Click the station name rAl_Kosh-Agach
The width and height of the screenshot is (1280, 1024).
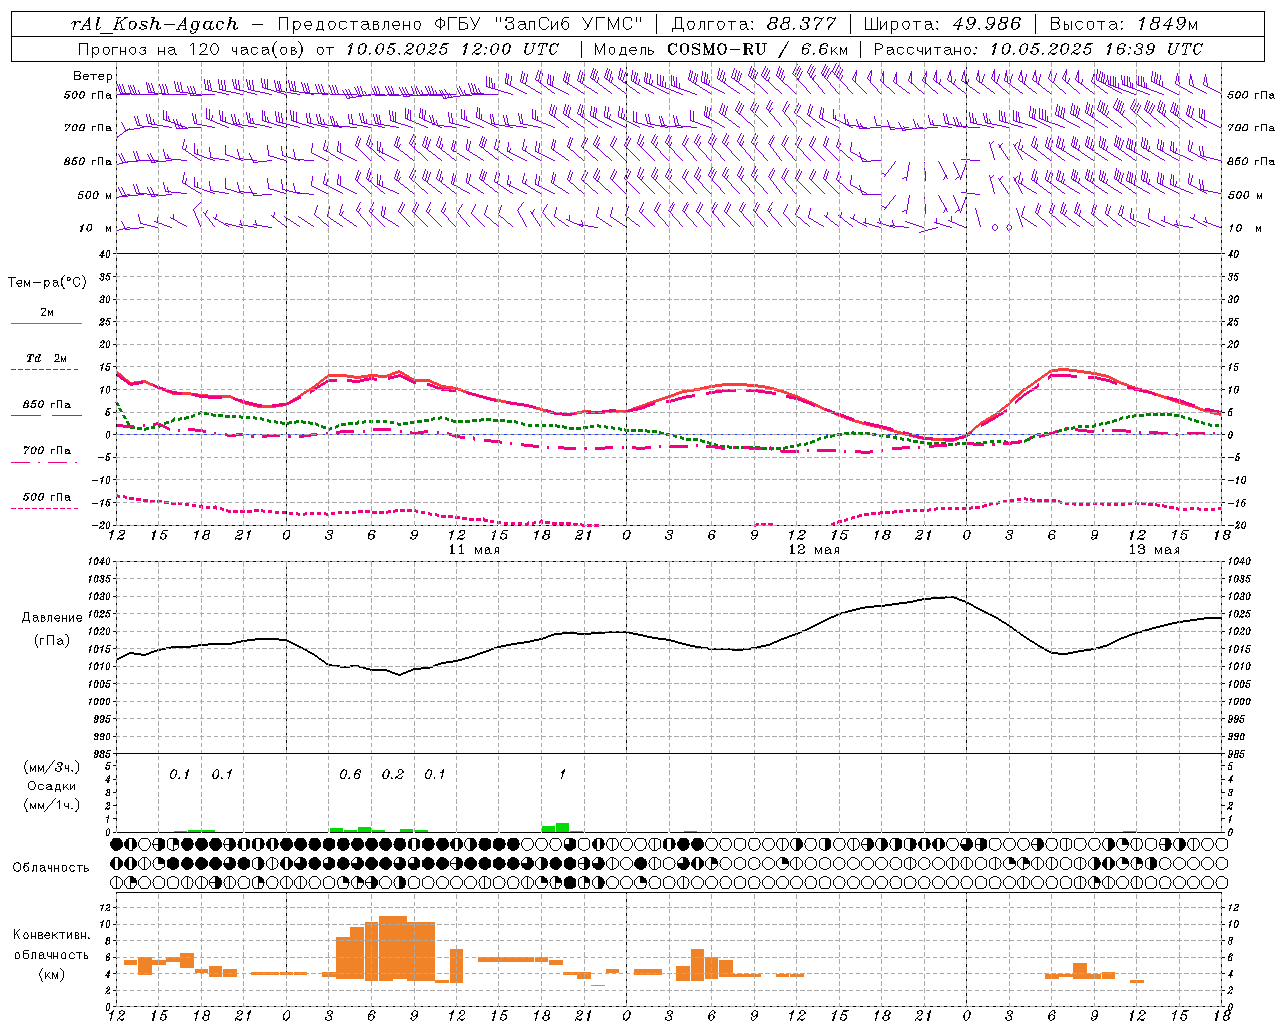[155, 24]
